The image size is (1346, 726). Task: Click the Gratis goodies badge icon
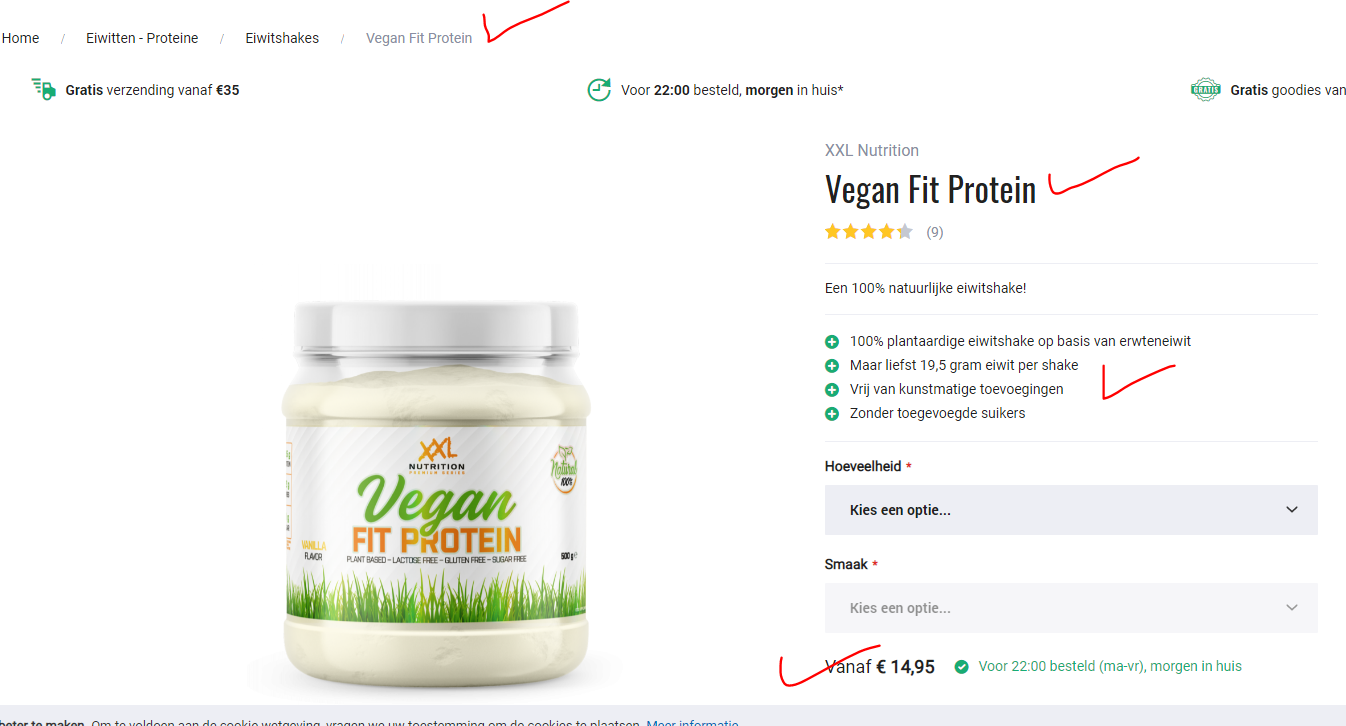pos(1206,89)
